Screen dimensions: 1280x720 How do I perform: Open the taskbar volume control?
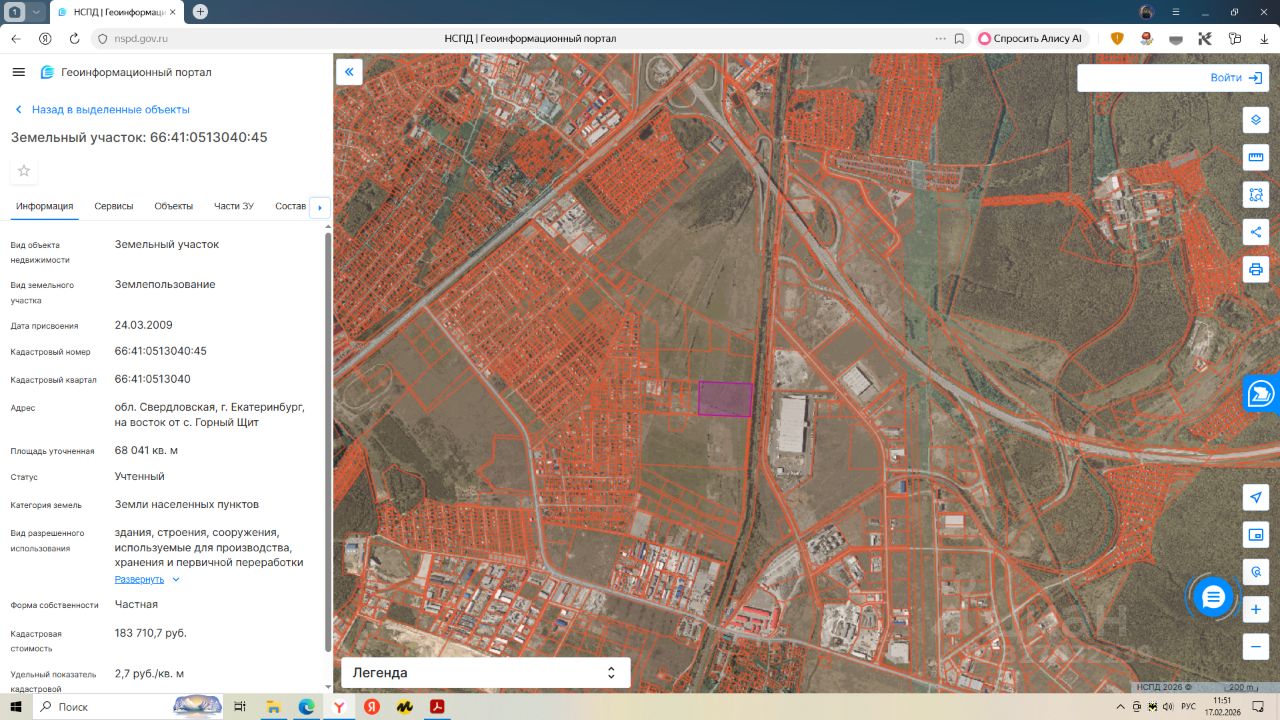click(x=1169, y=707)
